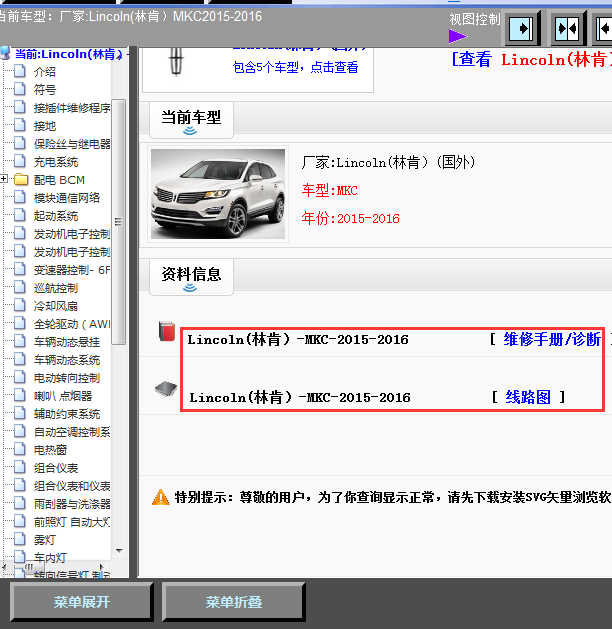Click page icon beside 雾灯

pos(20,540)
